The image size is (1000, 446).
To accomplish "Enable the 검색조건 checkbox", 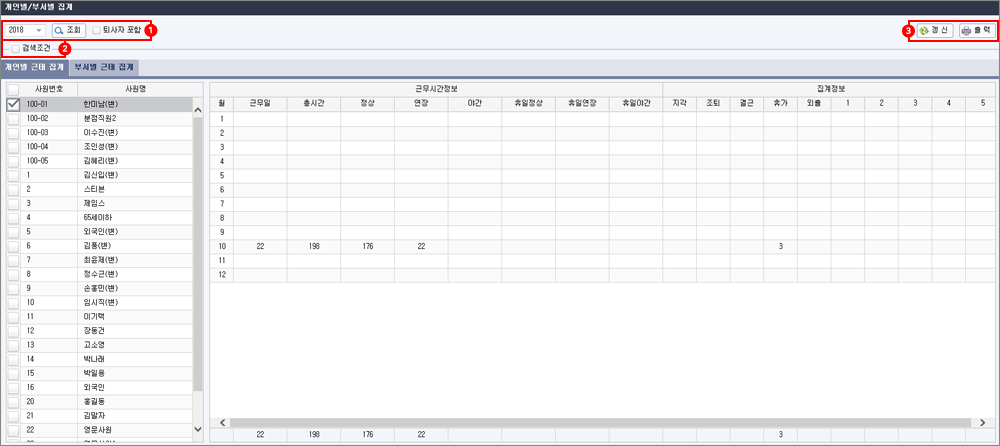I will pyautogui.click(x=15, y=48).
